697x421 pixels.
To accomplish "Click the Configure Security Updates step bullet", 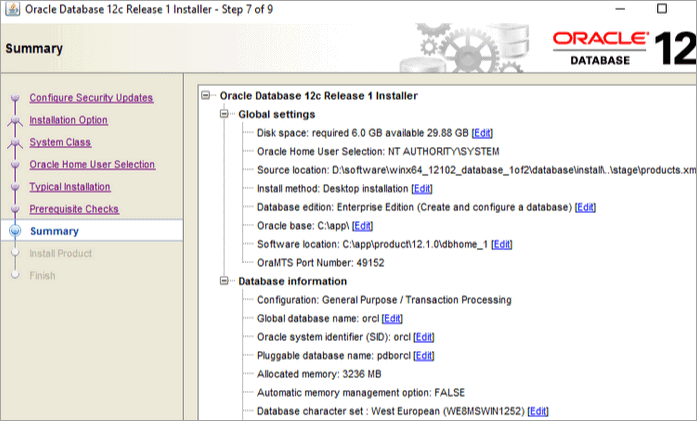I will [x=15, y=97].
